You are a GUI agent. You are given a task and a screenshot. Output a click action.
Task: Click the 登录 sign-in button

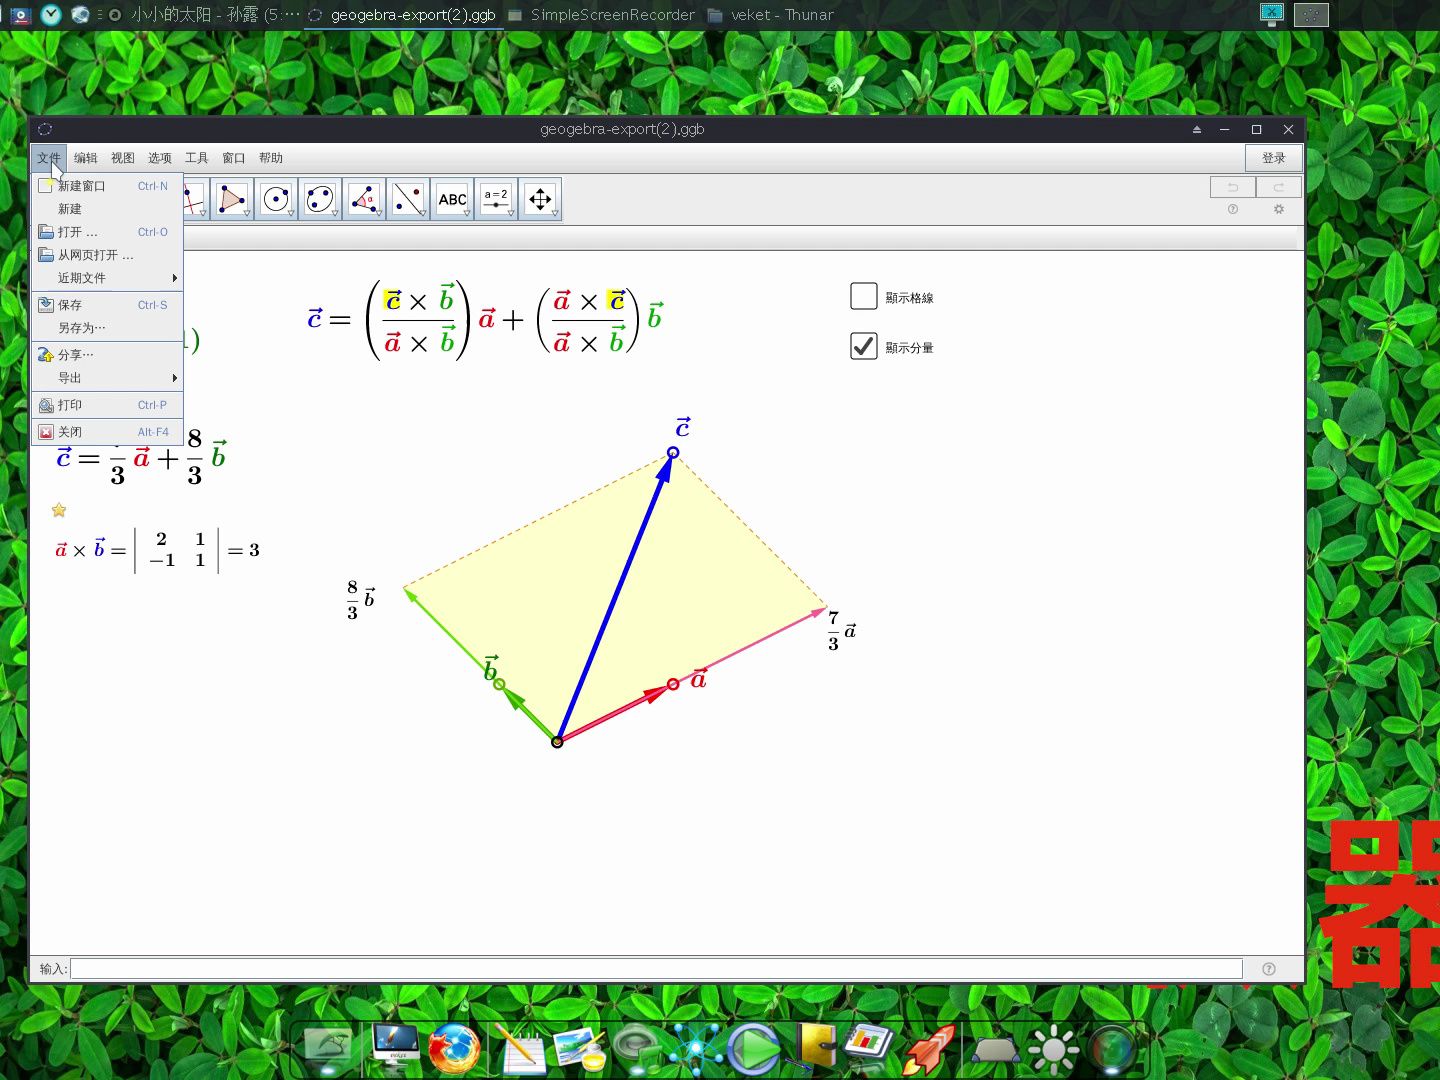click(1274, 158)
